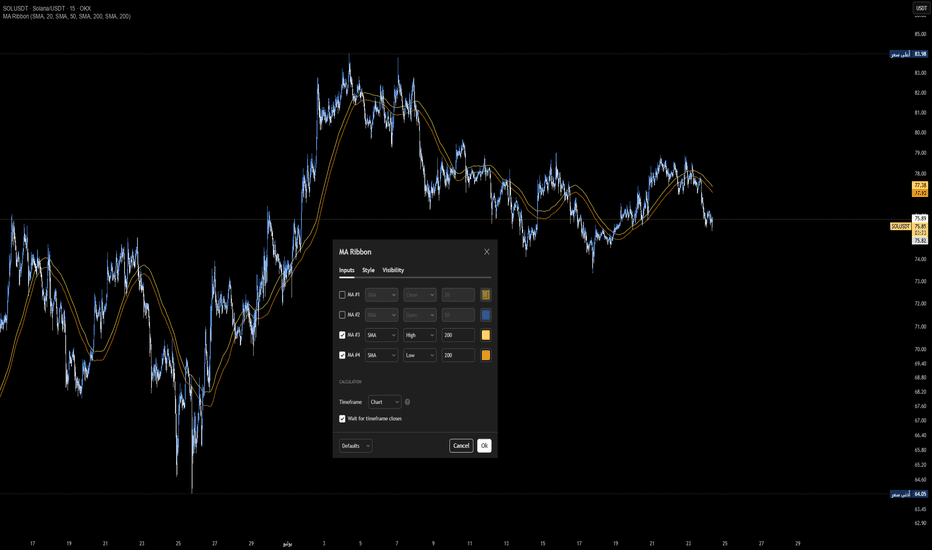
Task: Uncheck the MA #4 checkbox
Action: 342,355
